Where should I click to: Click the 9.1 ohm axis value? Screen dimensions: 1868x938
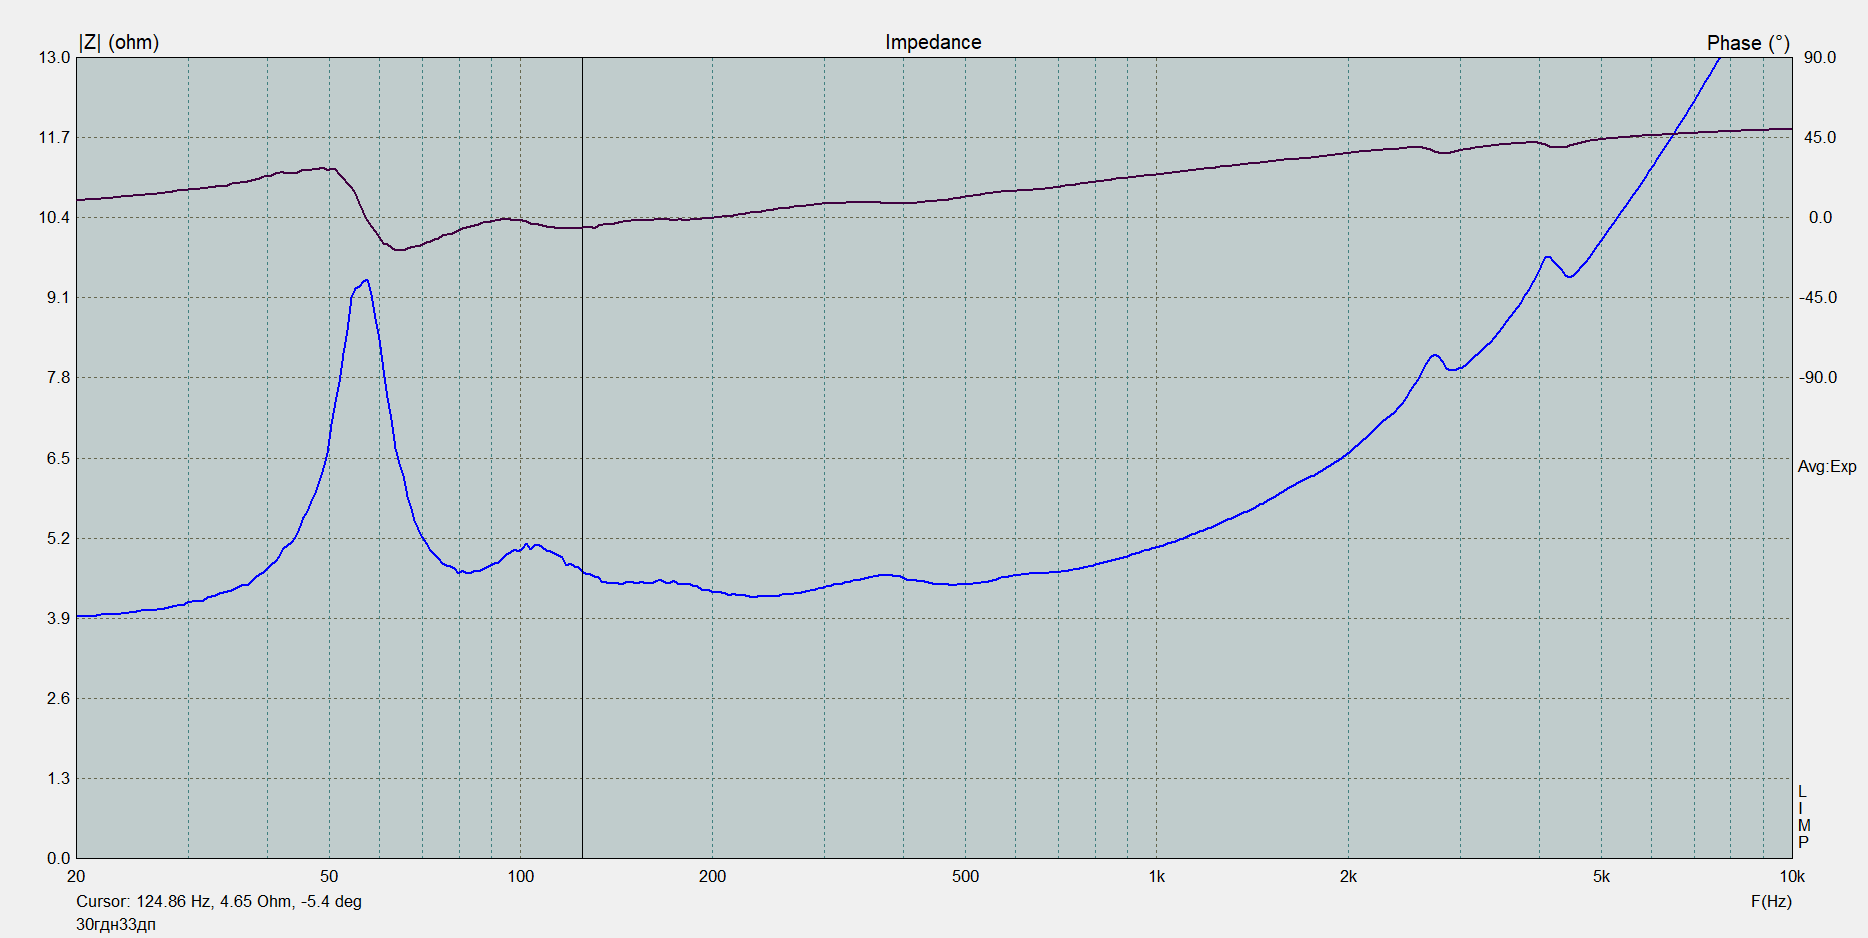(x=58, y=297)
